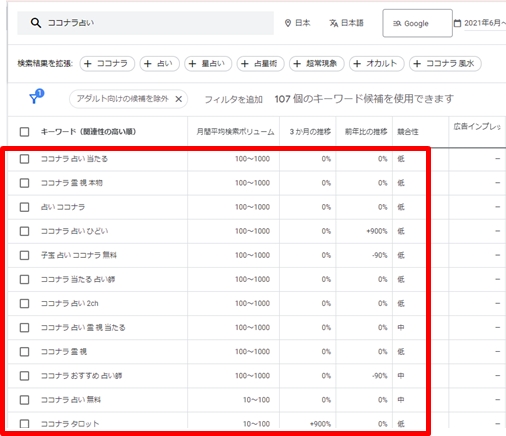Add 超常現象 chip to broaden search
506x436 pixels.
tap(317, 63)
